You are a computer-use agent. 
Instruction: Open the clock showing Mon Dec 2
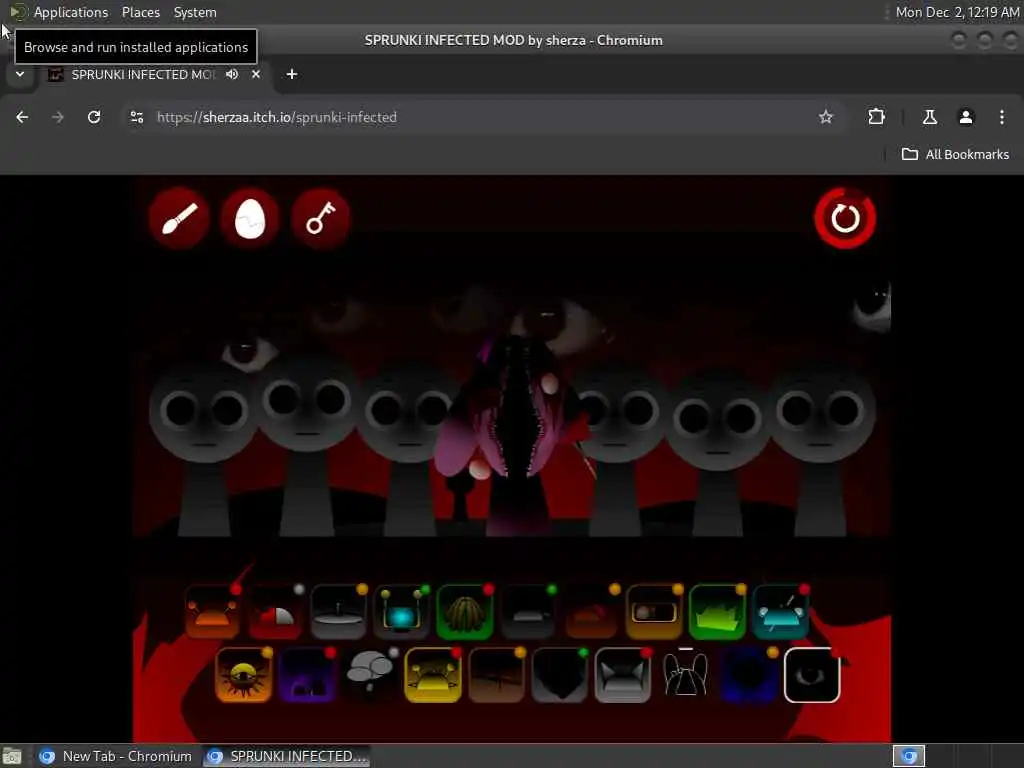point(957,12)
